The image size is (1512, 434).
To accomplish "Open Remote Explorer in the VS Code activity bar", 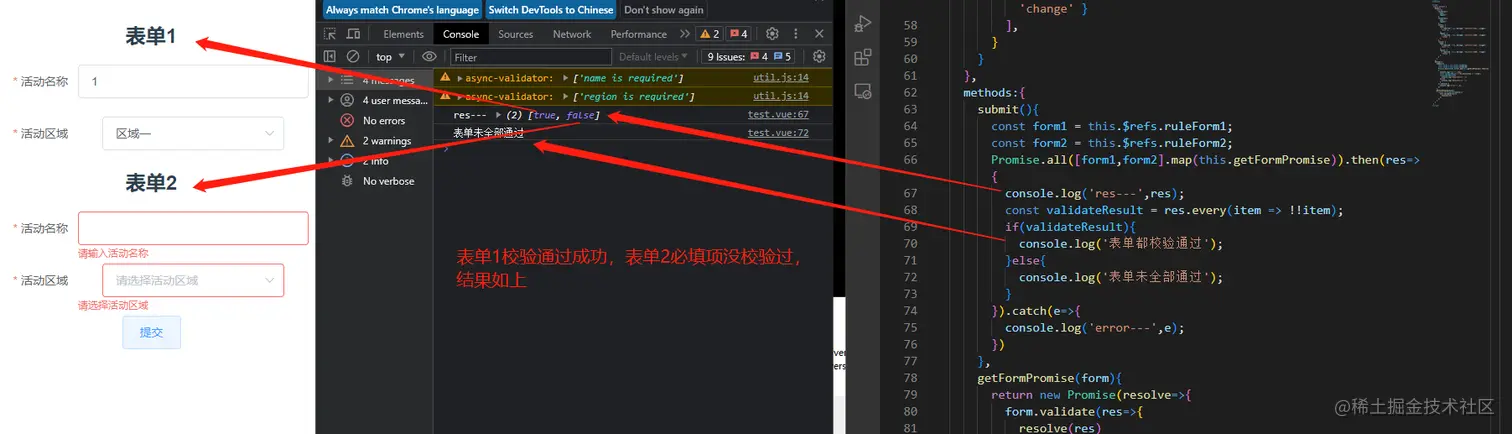I will [863, 91].
